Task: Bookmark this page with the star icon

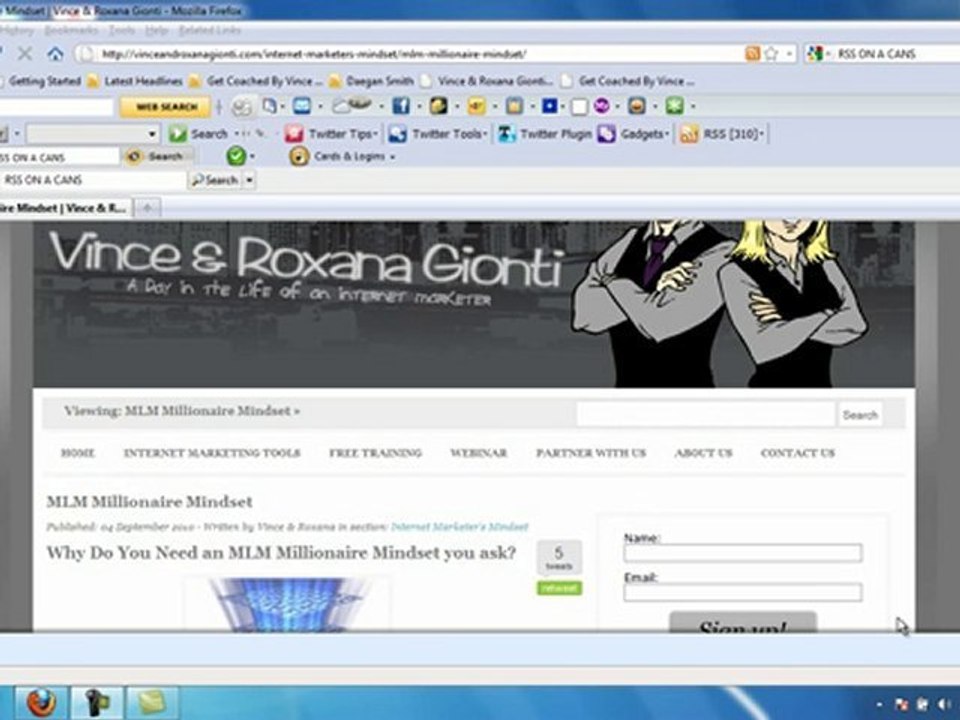Action: coord(771,54)
